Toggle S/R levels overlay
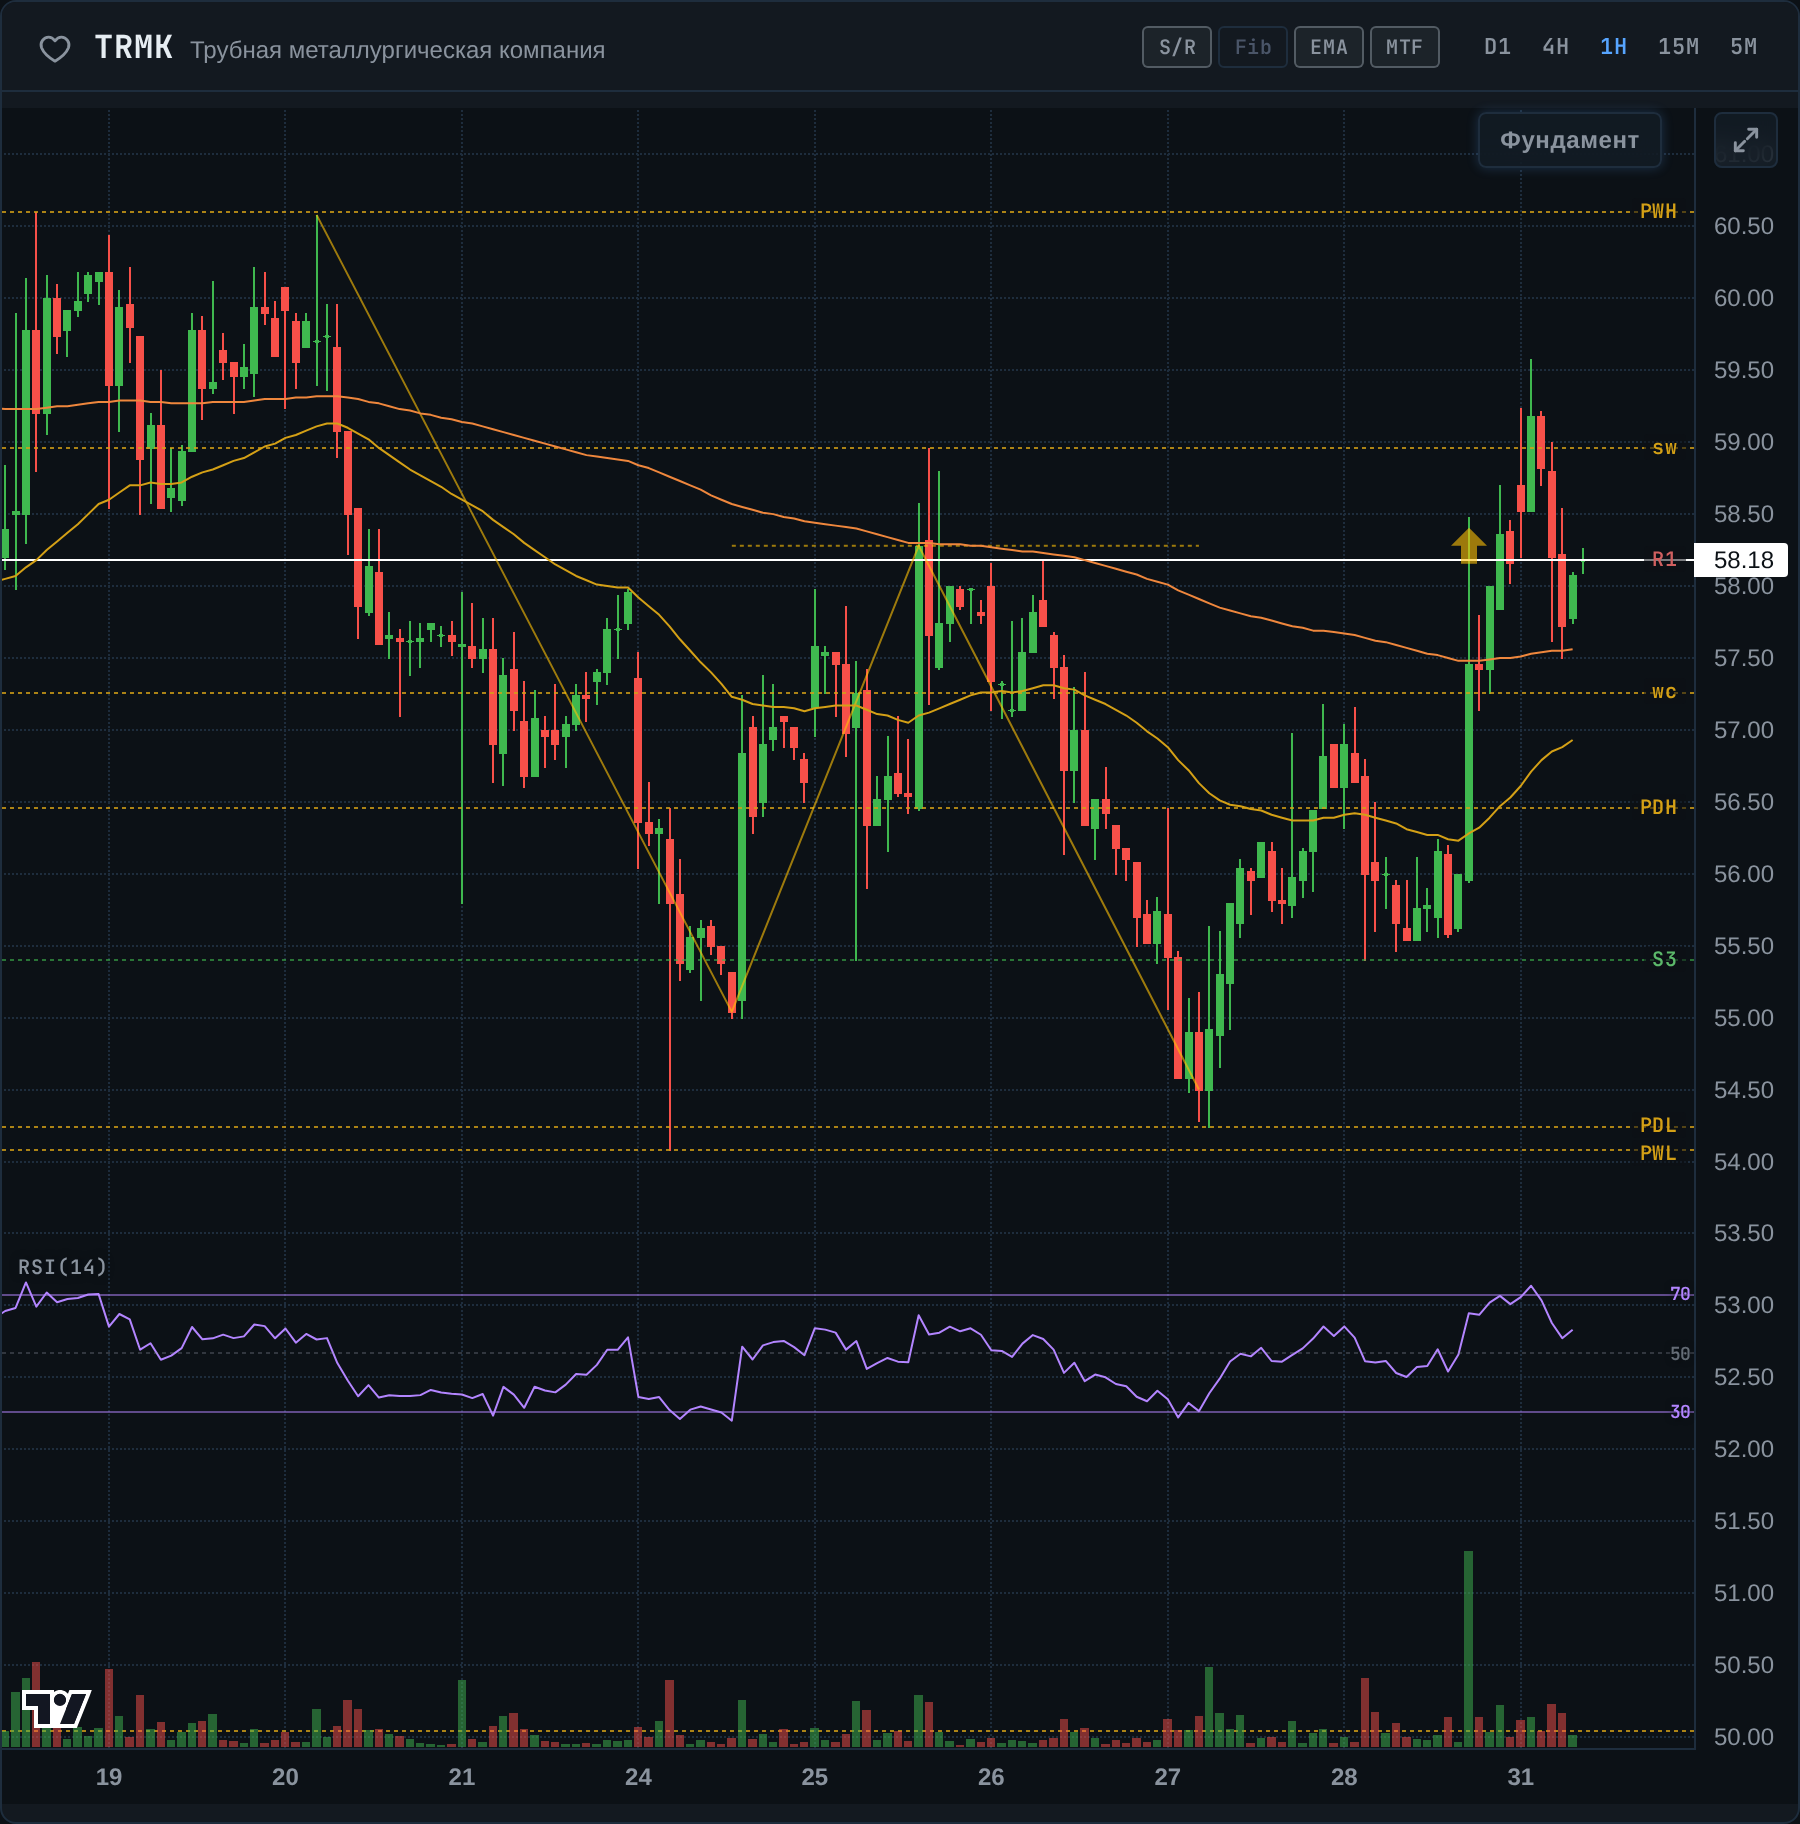The image size is (1800, 1824). 1177,47
